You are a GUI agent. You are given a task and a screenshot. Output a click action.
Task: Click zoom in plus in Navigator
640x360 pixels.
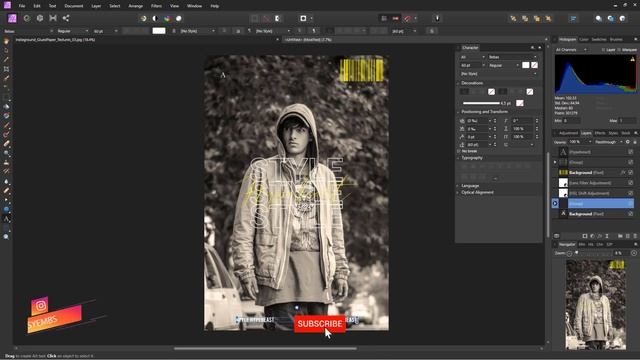(x=633, y=253)
